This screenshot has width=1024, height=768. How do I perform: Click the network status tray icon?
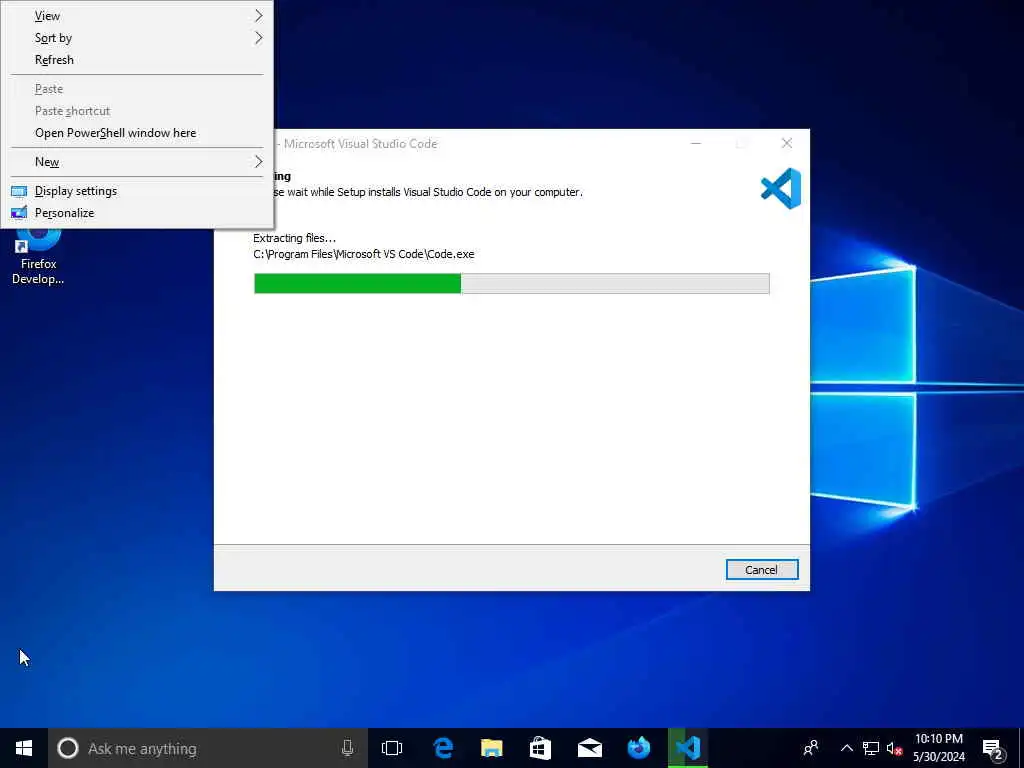[871, 748]
